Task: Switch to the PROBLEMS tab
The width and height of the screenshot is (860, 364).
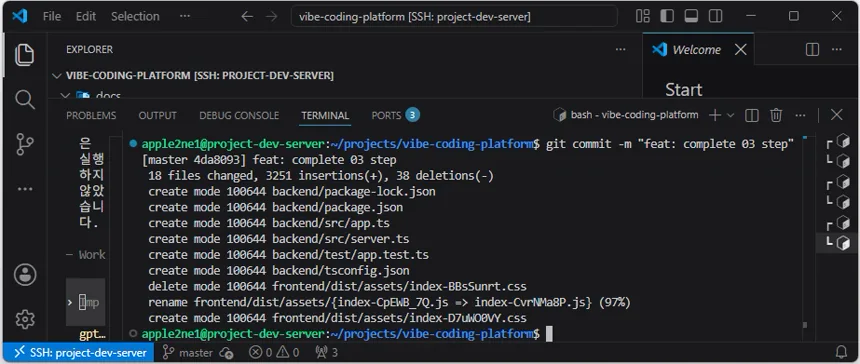Action: coord(91,116)
